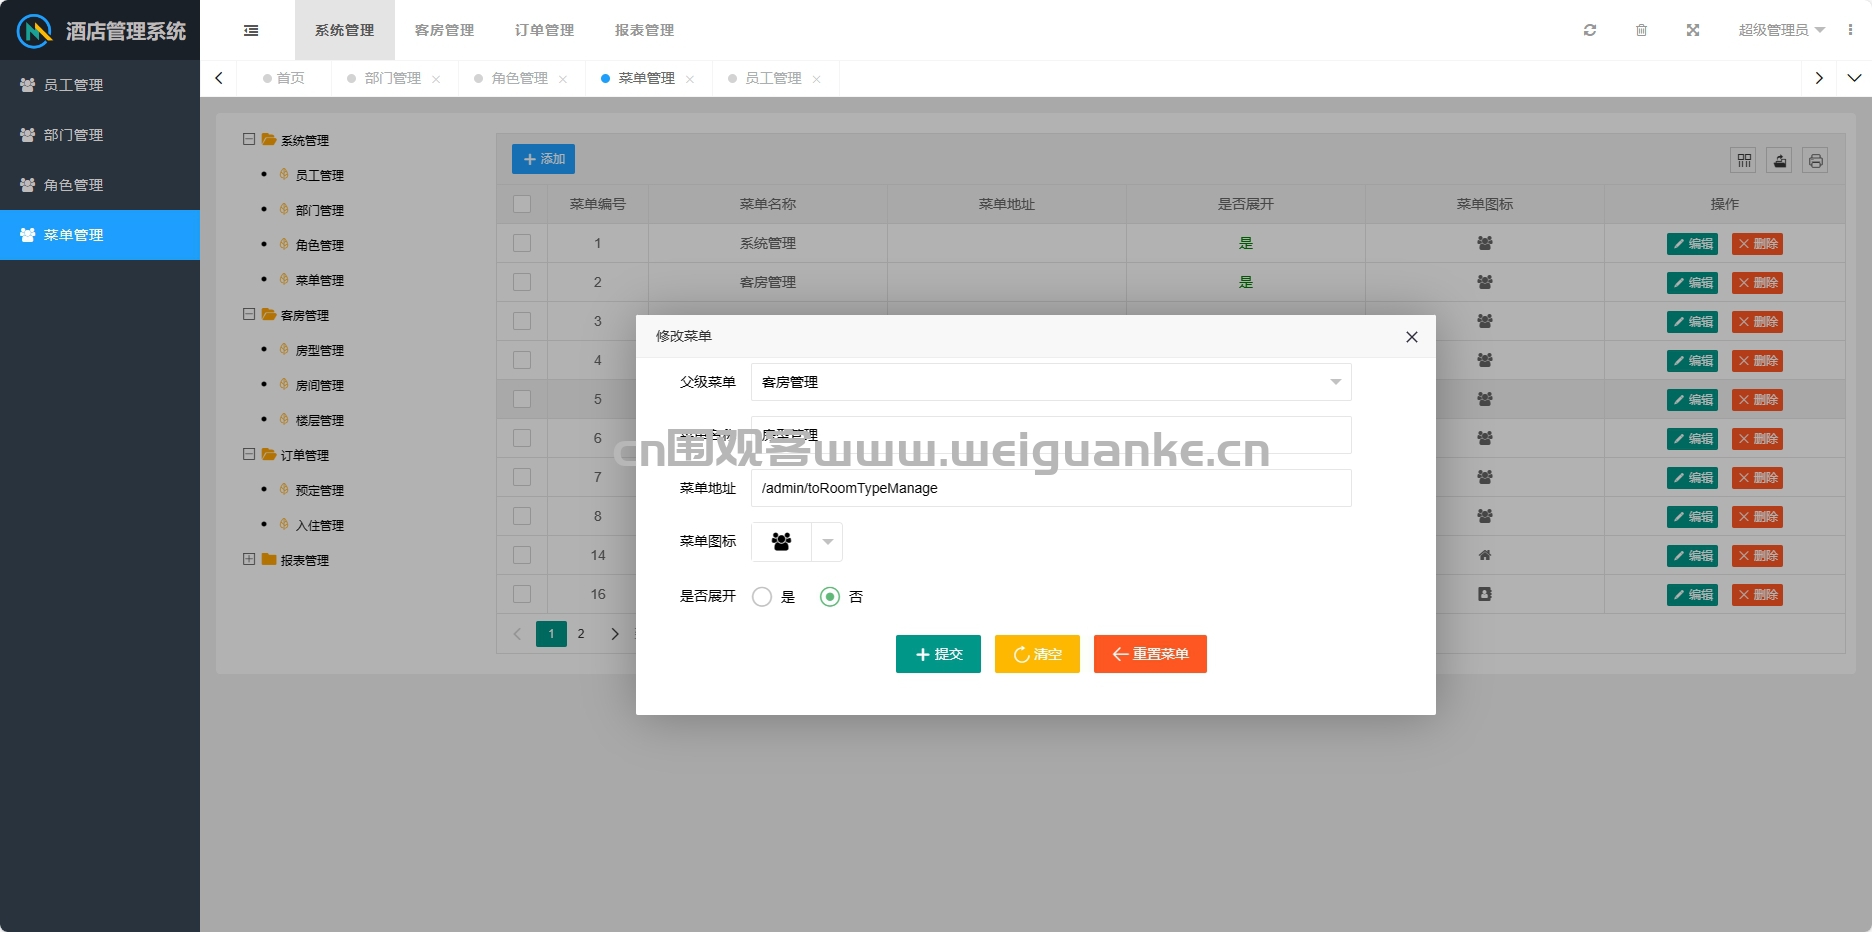
Task: Click the trash icon in top bar
Action: [1641, 30]
